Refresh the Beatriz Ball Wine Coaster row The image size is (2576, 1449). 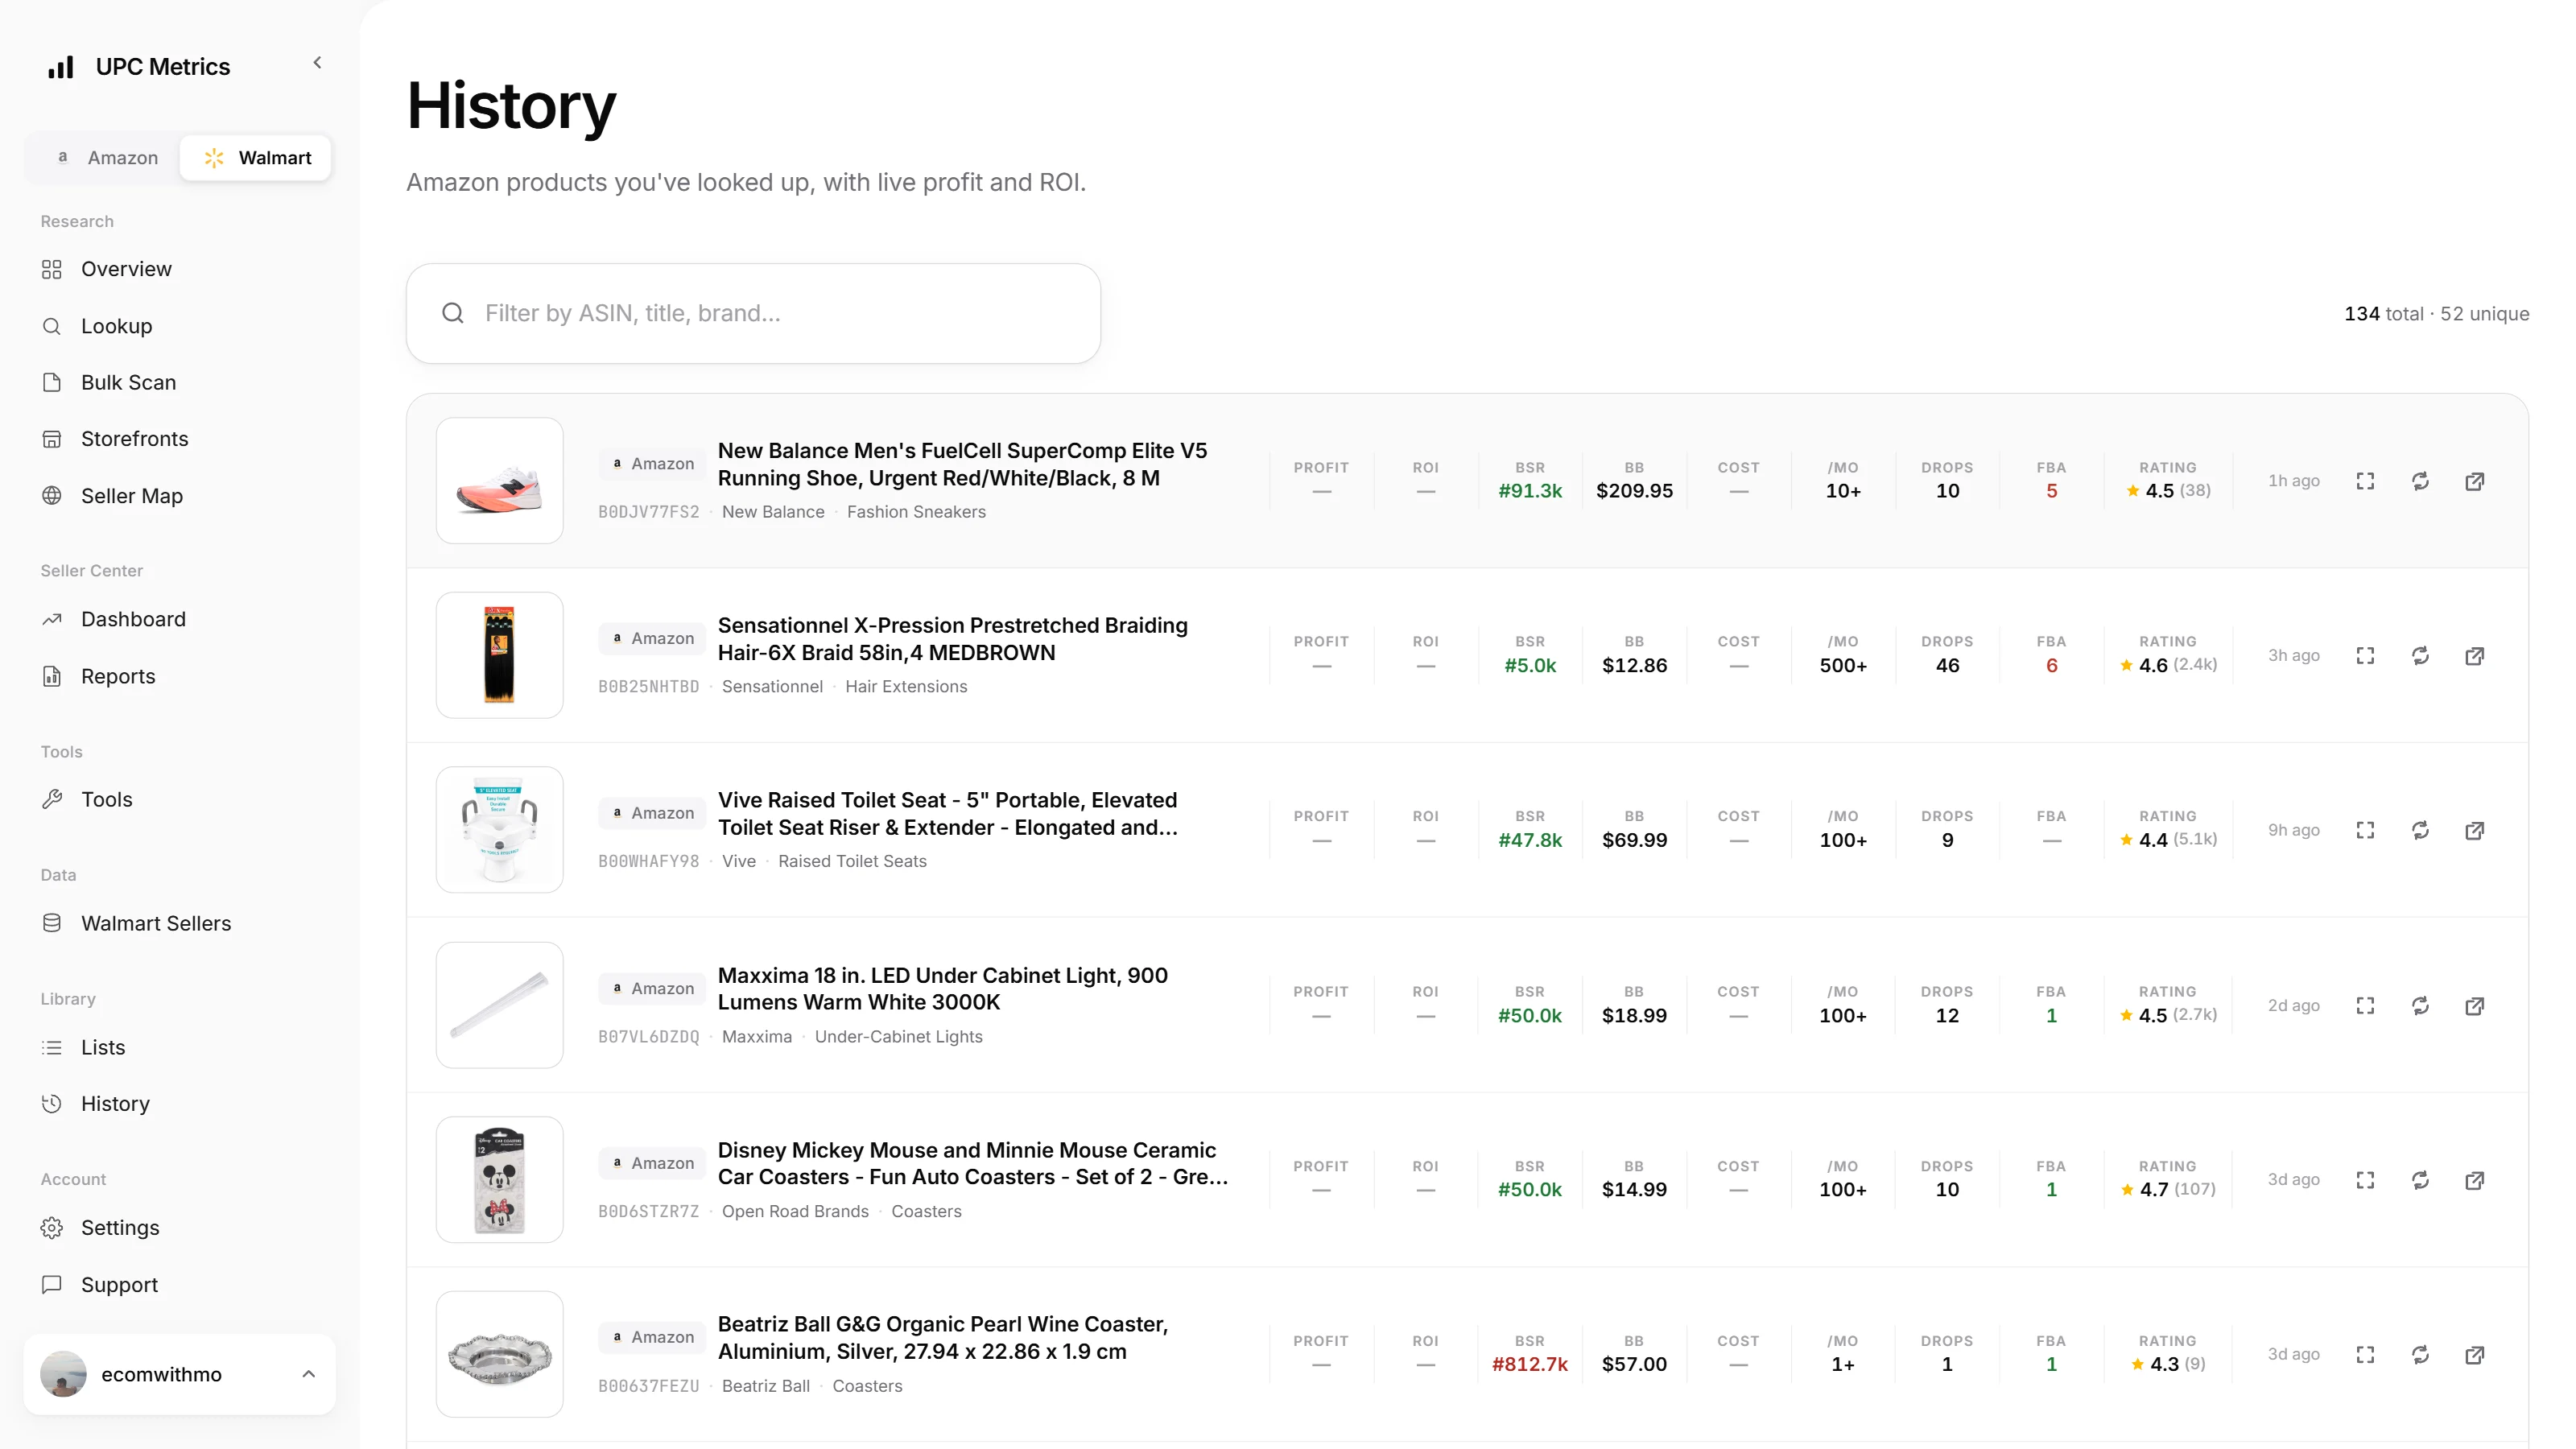2420,1355
